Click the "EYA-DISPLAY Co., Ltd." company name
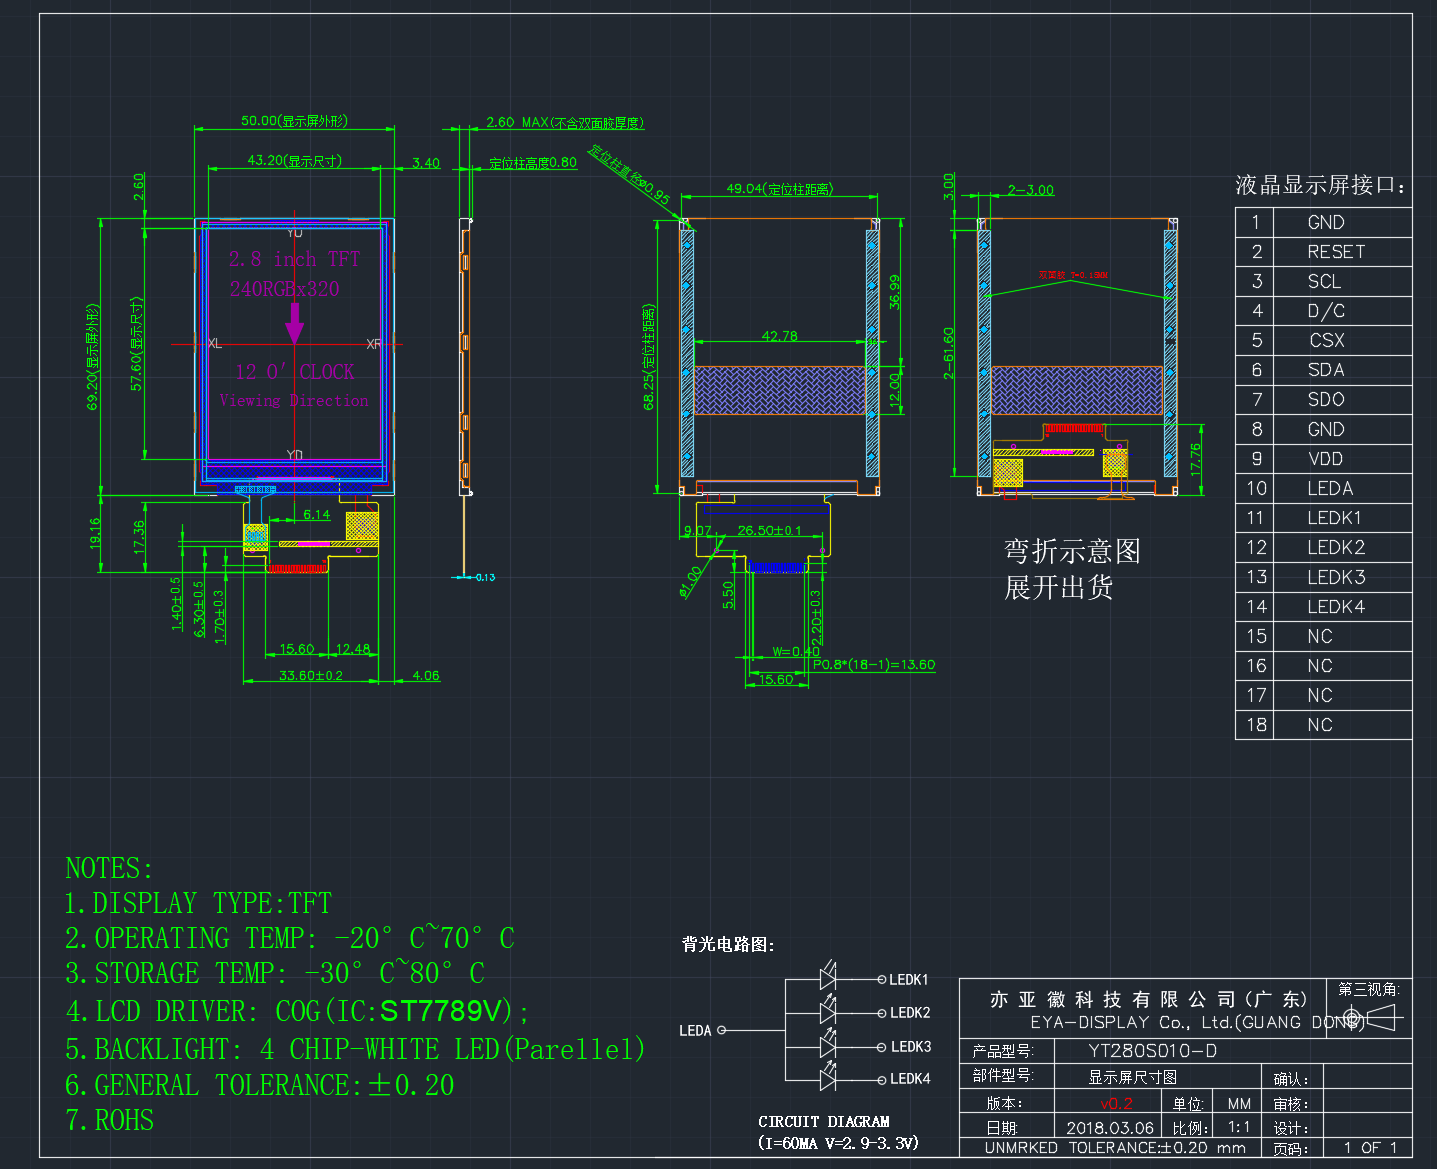The height and width of the screenshot is (1169, 1437). click(x=1132, y=1023)
